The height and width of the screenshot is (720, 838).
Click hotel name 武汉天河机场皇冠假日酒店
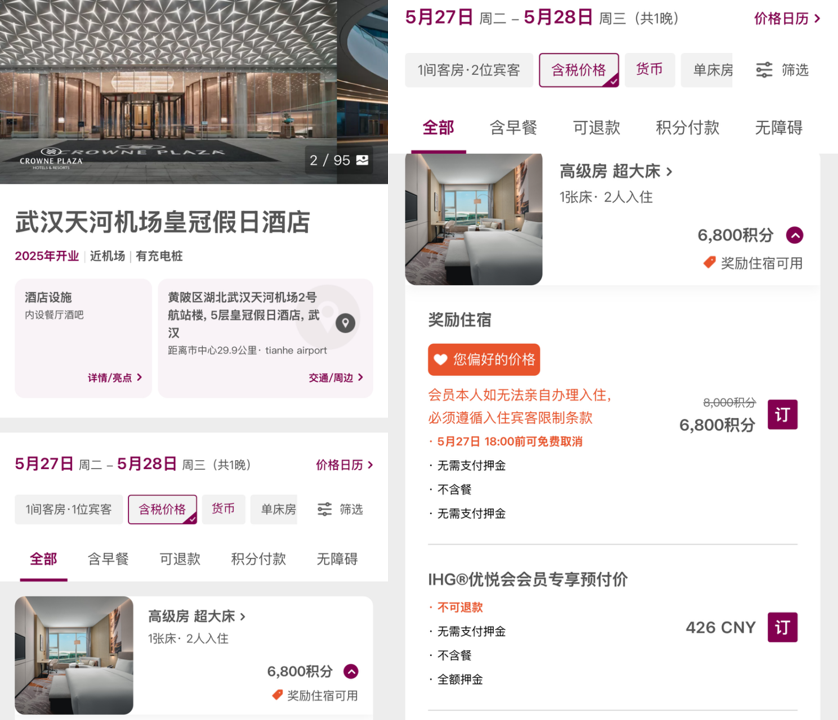(x=162, y=222)
